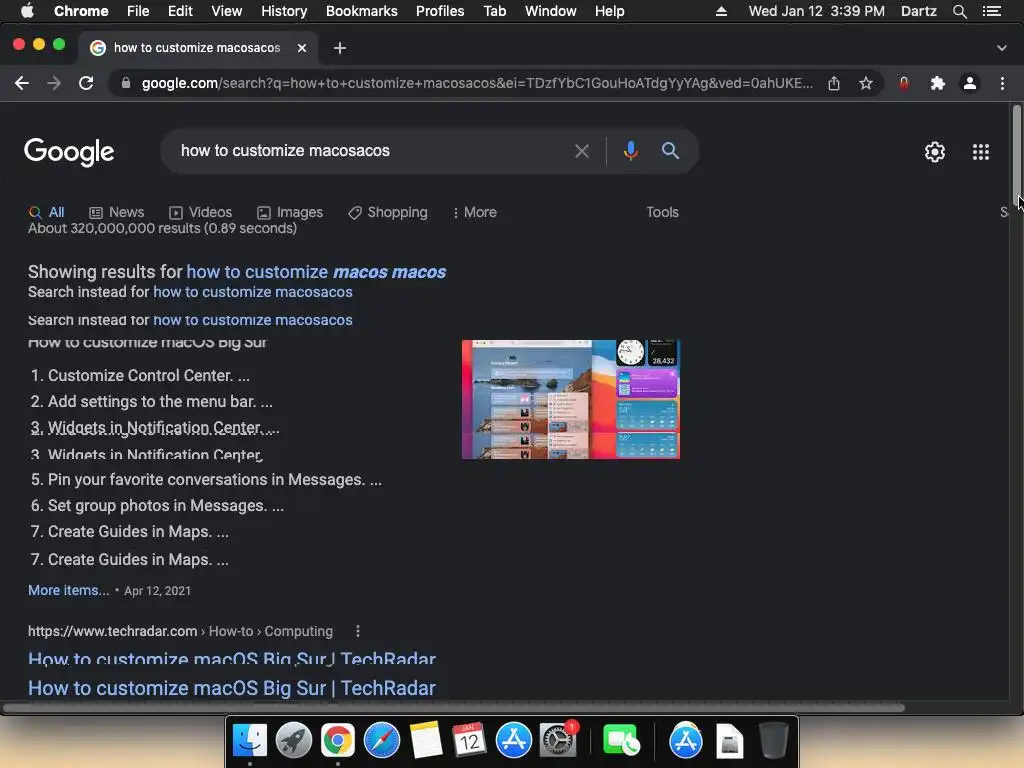Screen dimensions: 1024x768
Task: Open 'How to customize macOS Big Sur | TechRadar'
Action: click(232, 688)
